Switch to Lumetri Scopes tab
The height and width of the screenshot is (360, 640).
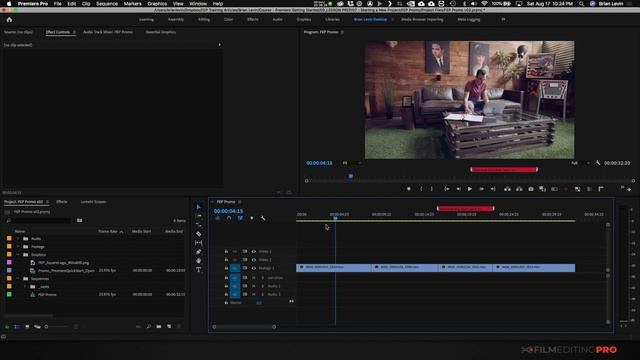[93, 202]
